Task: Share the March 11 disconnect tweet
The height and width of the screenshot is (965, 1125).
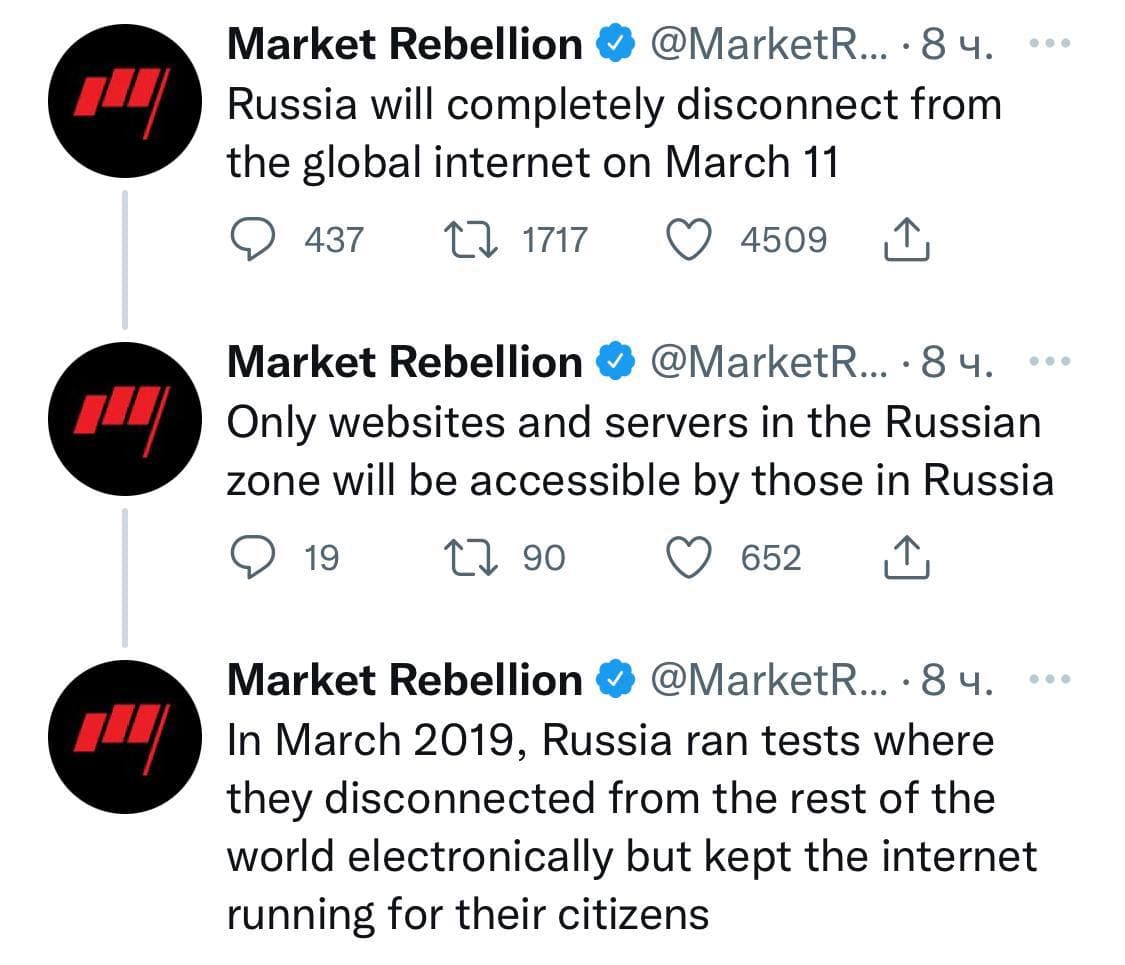Action: pos(907,240)
